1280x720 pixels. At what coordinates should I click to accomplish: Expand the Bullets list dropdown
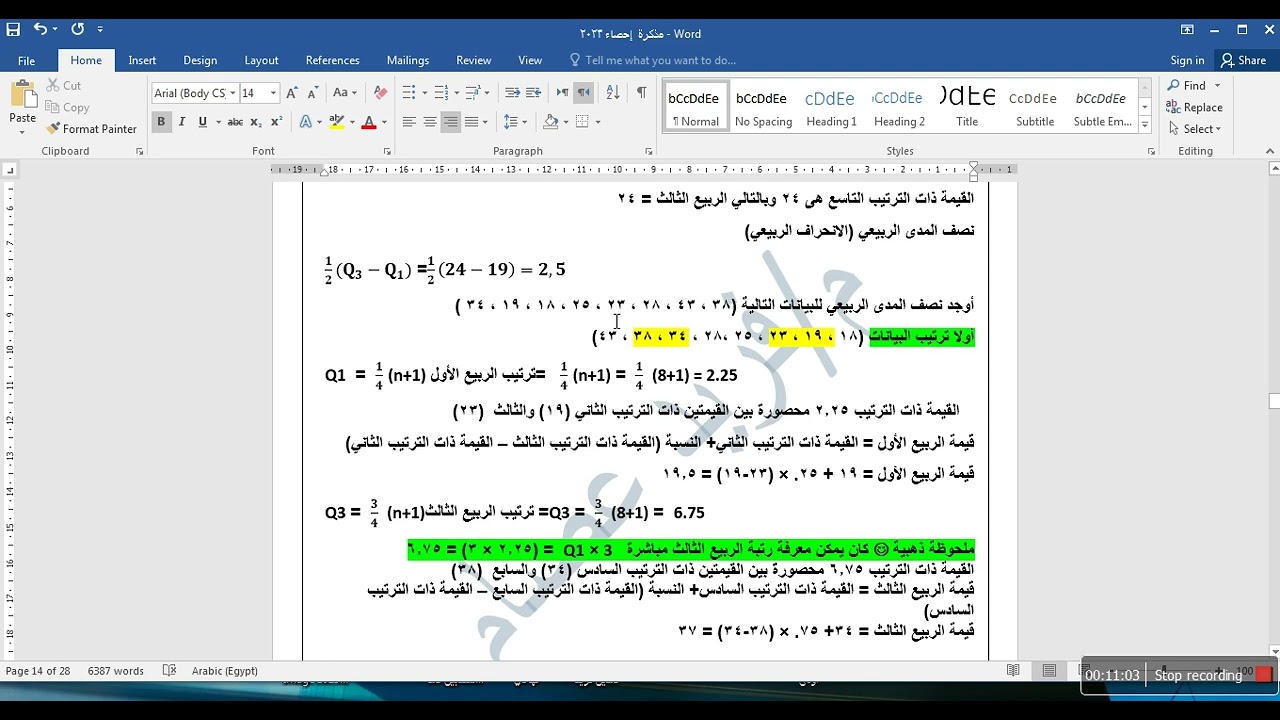coord(425,93)
